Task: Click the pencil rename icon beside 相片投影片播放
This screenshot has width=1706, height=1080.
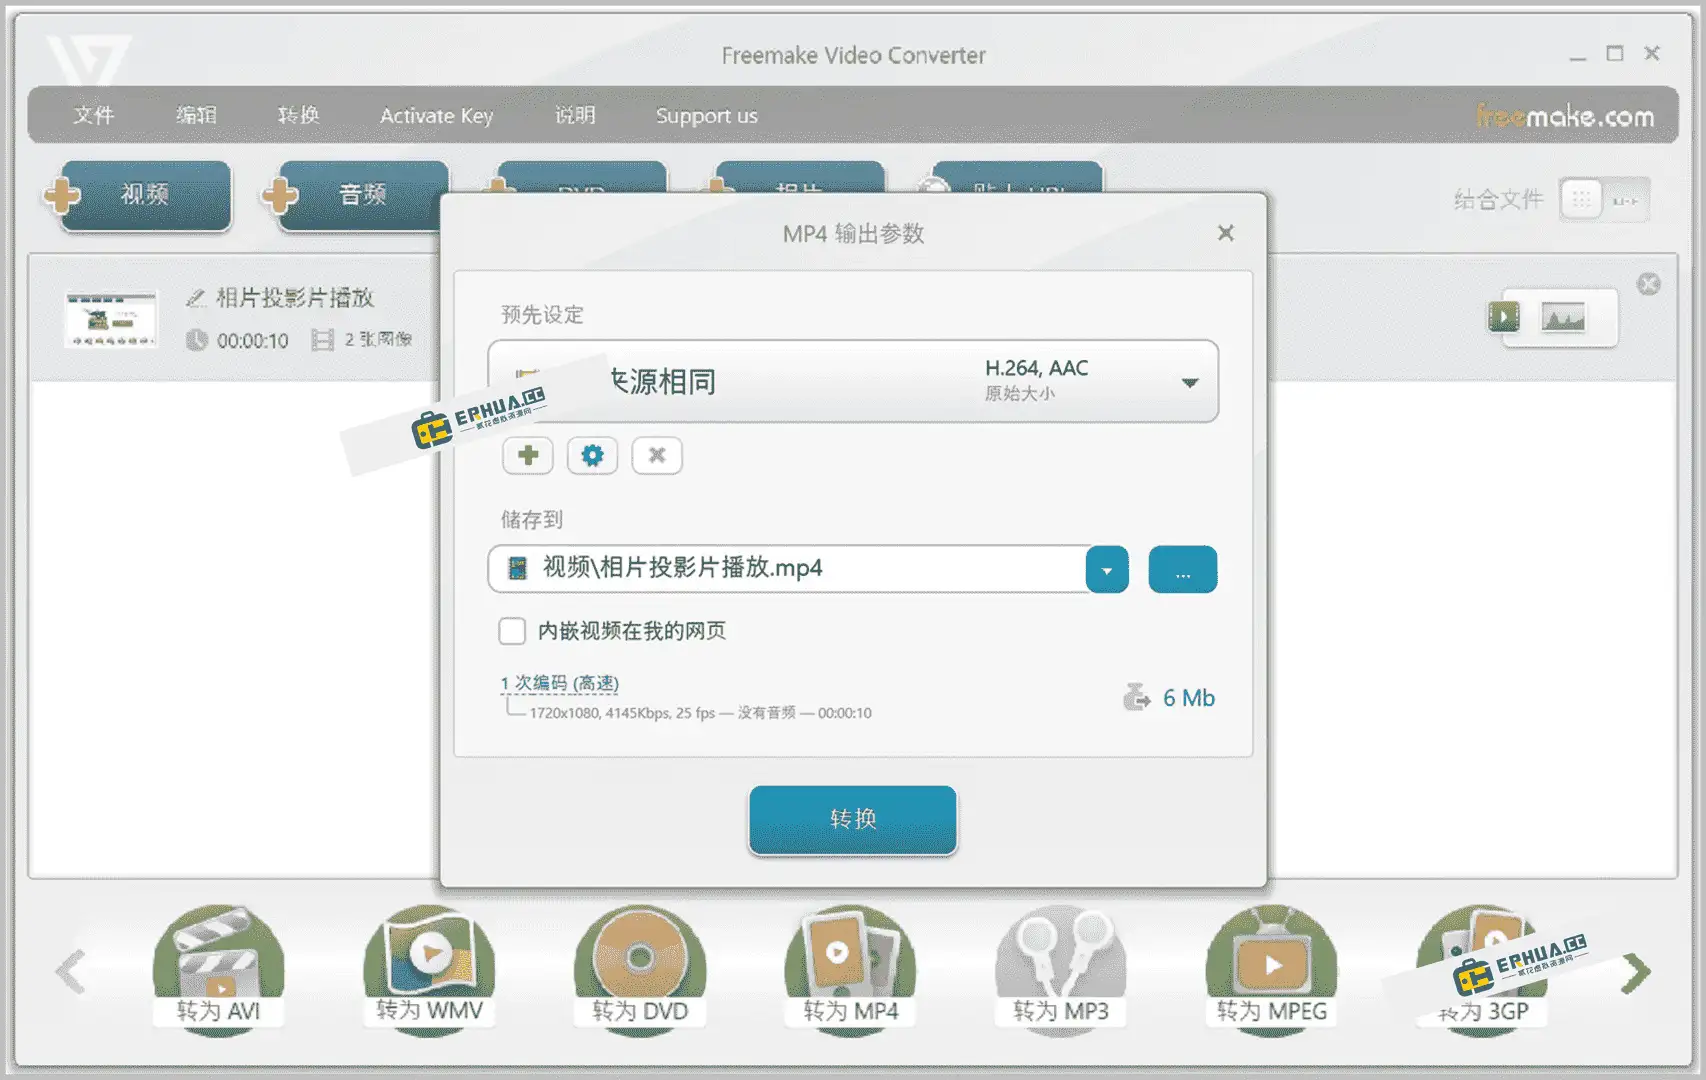Action: (x=196, y=298)
